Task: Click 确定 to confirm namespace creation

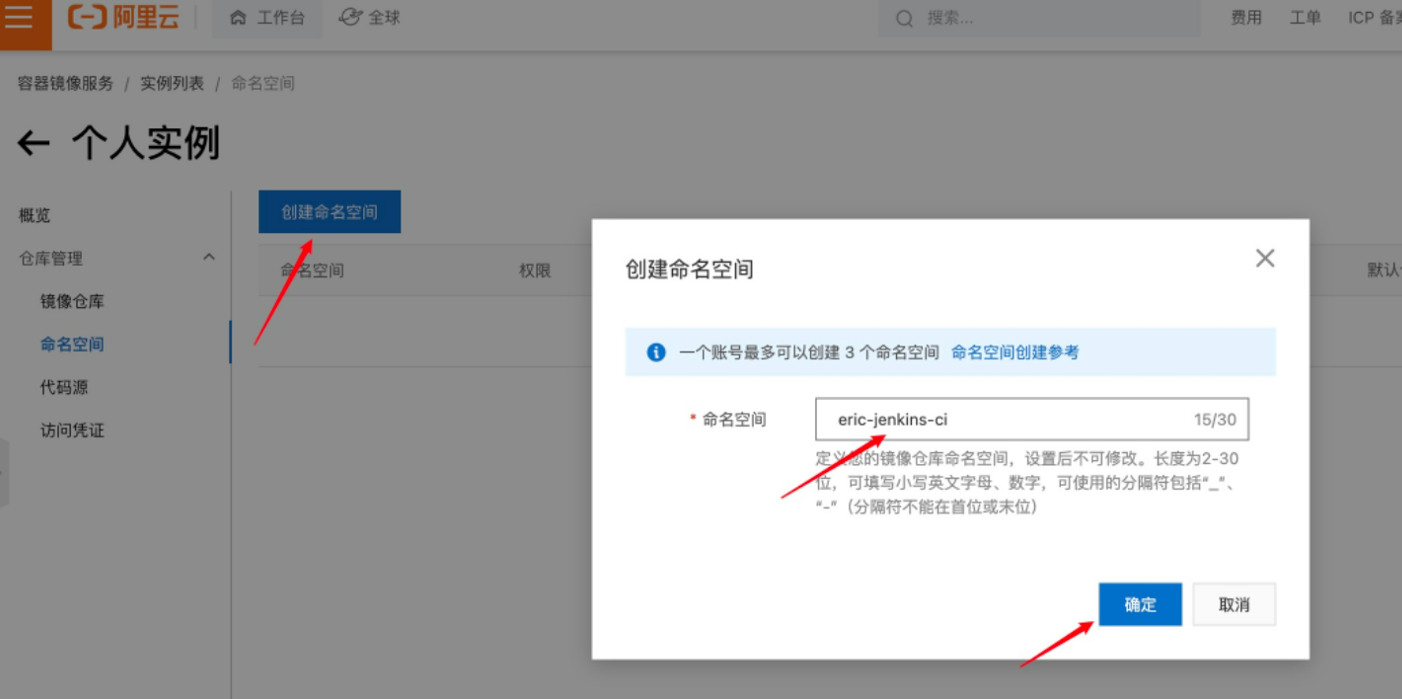Action: [1140, 604]
